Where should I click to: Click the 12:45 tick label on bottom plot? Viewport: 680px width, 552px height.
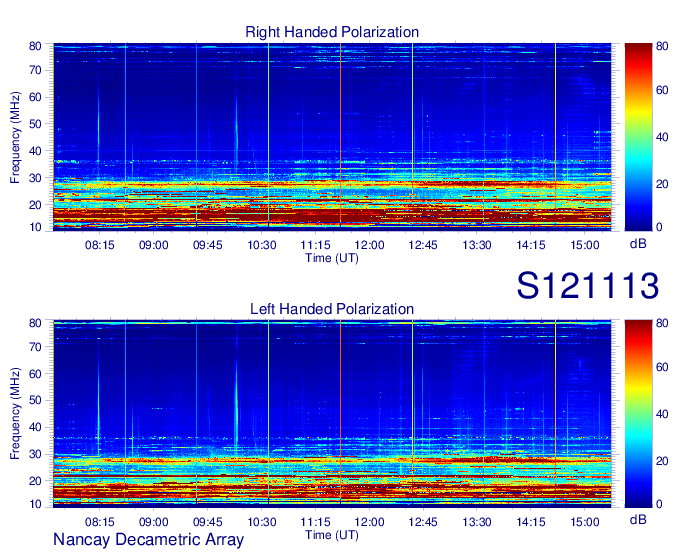click(x=423, y=522)
